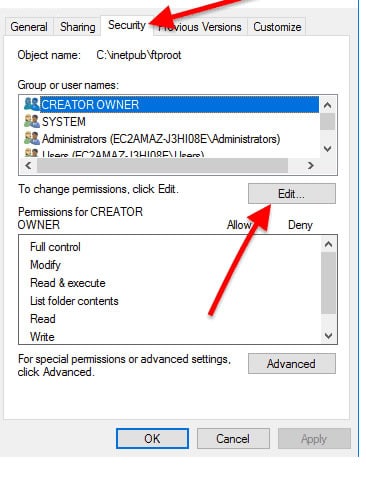Click the down arrow of the permissions list scrollbar
Screen dimensions: 366x482
pos(328,335)
